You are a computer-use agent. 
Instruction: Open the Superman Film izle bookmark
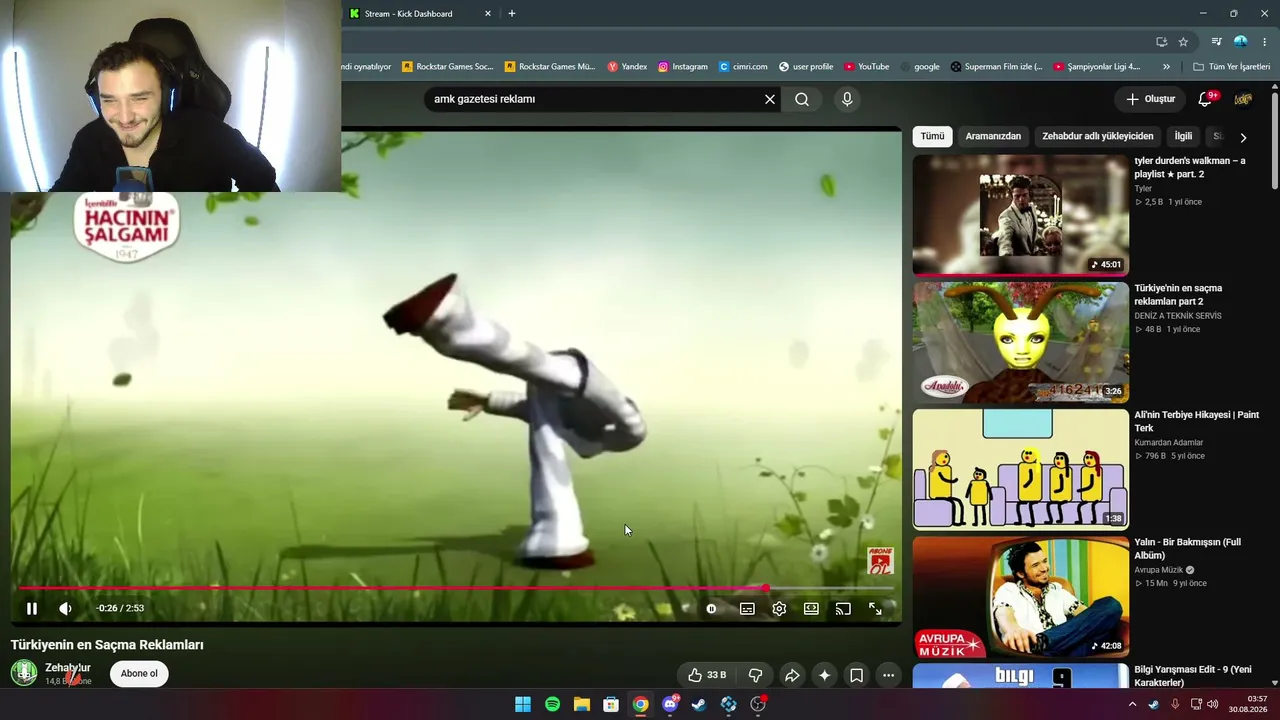click(x=996, y=67)
